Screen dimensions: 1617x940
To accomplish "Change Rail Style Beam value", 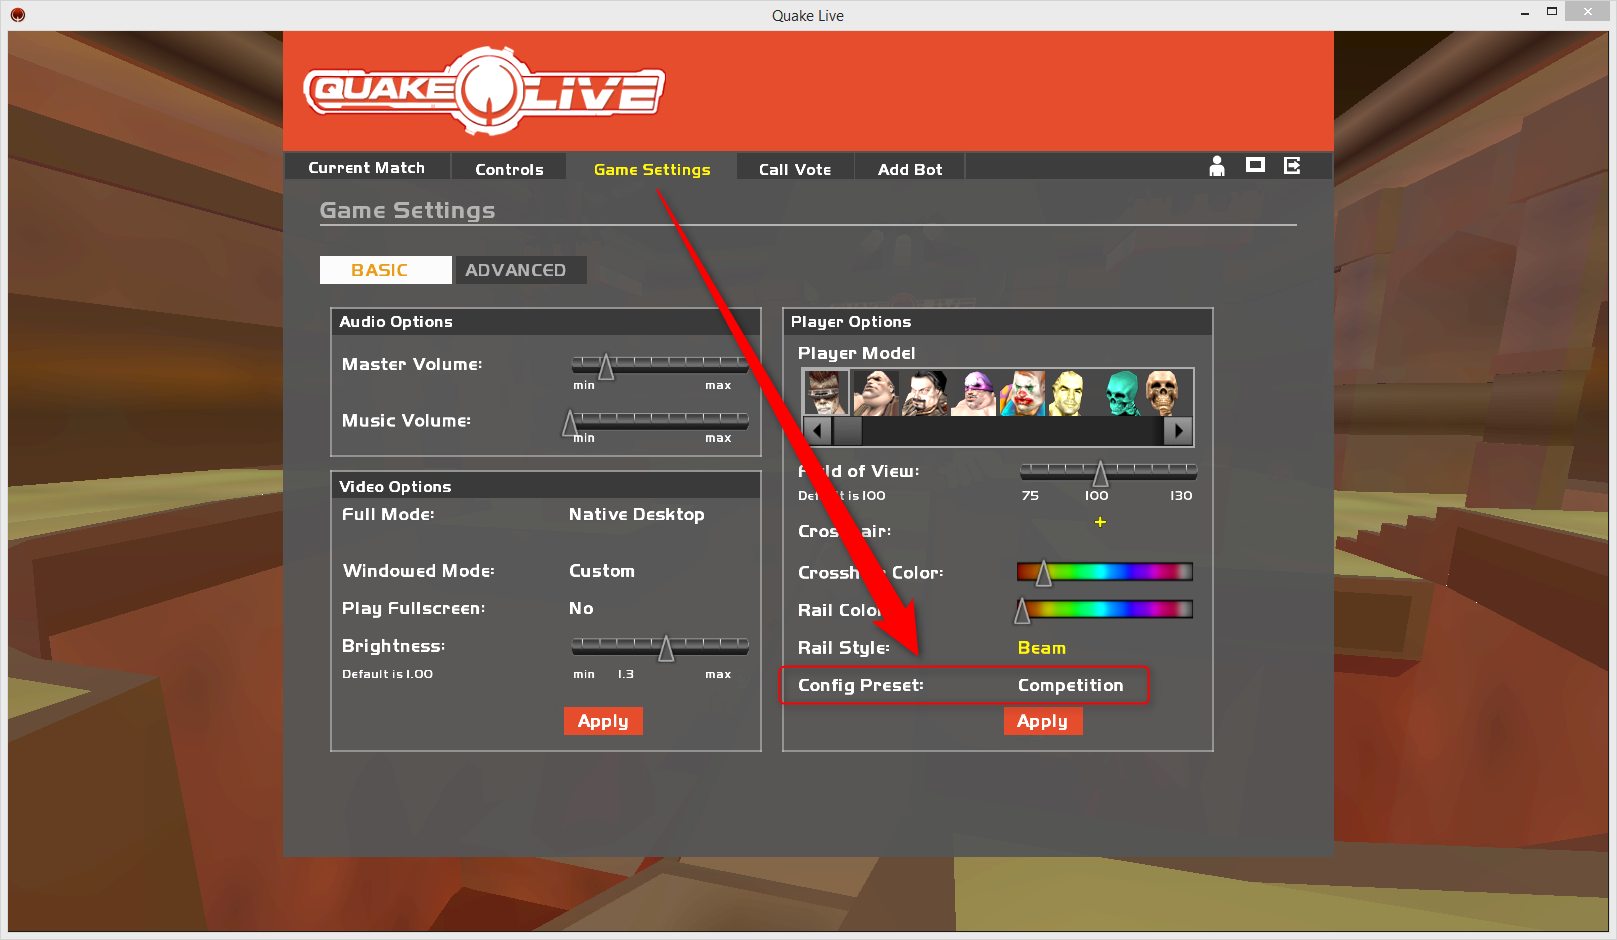I will point(1042,648).
